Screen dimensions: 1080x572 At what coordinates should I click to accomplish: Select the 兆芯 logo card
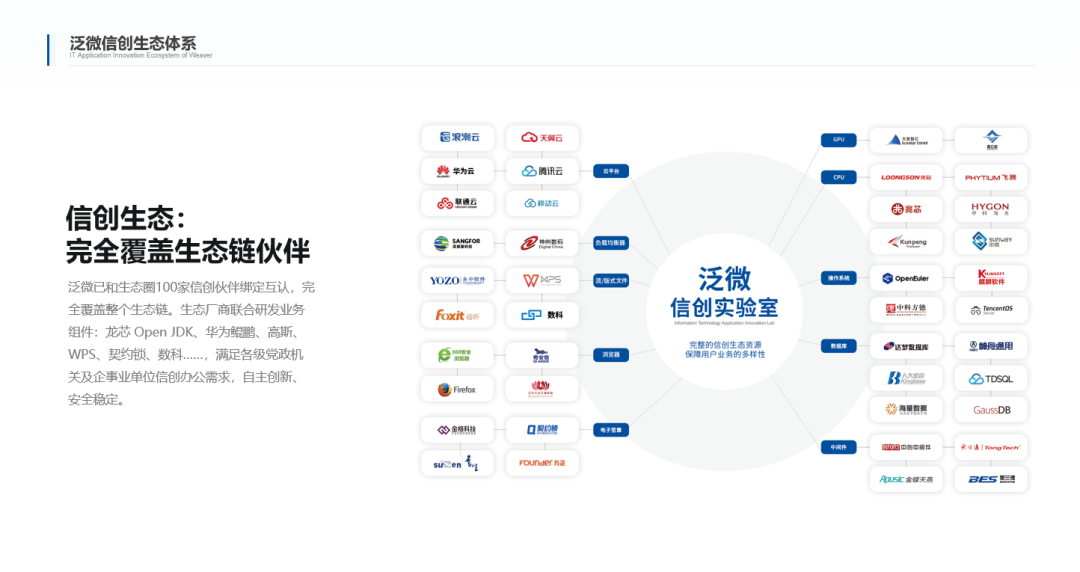pyautogui.click(x=906, y=209)
